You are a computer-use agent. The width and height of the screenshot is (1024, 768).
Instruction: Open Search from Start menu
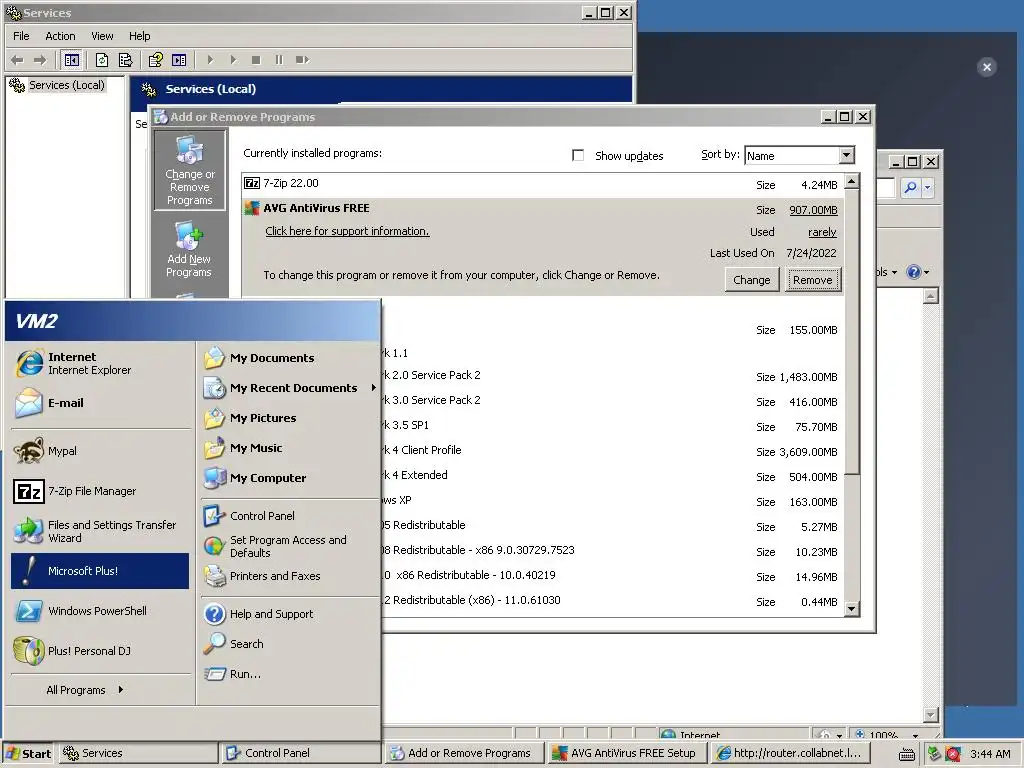coord(289,644)
